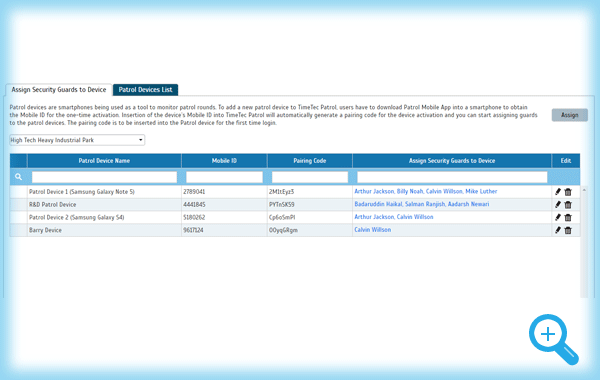
Task: Focus the Patrol Device Name filter field
Action: (104, 177)
